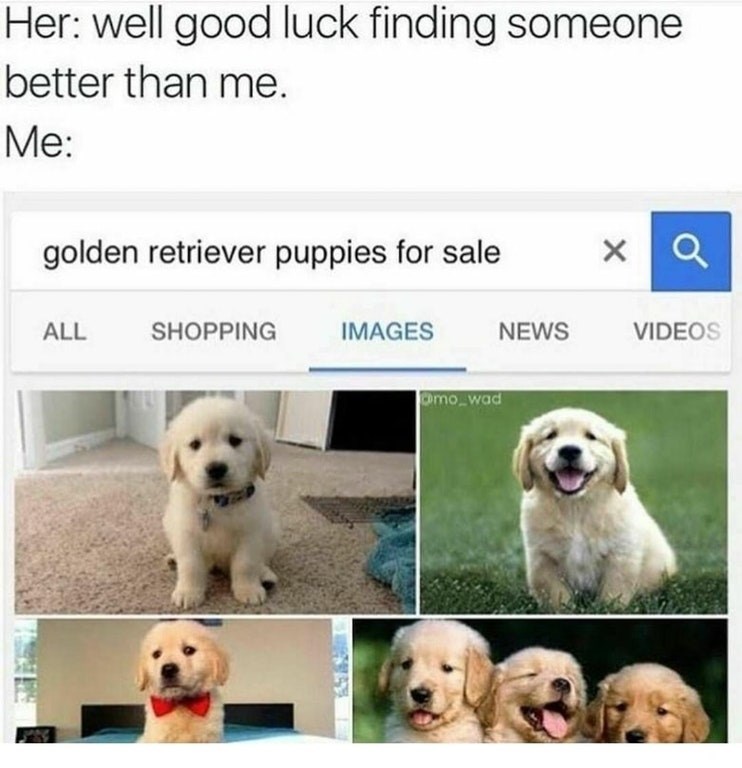Click the collar tag on the carpet puppy
The height and width of the screenshot is (768, 742).
206,520
